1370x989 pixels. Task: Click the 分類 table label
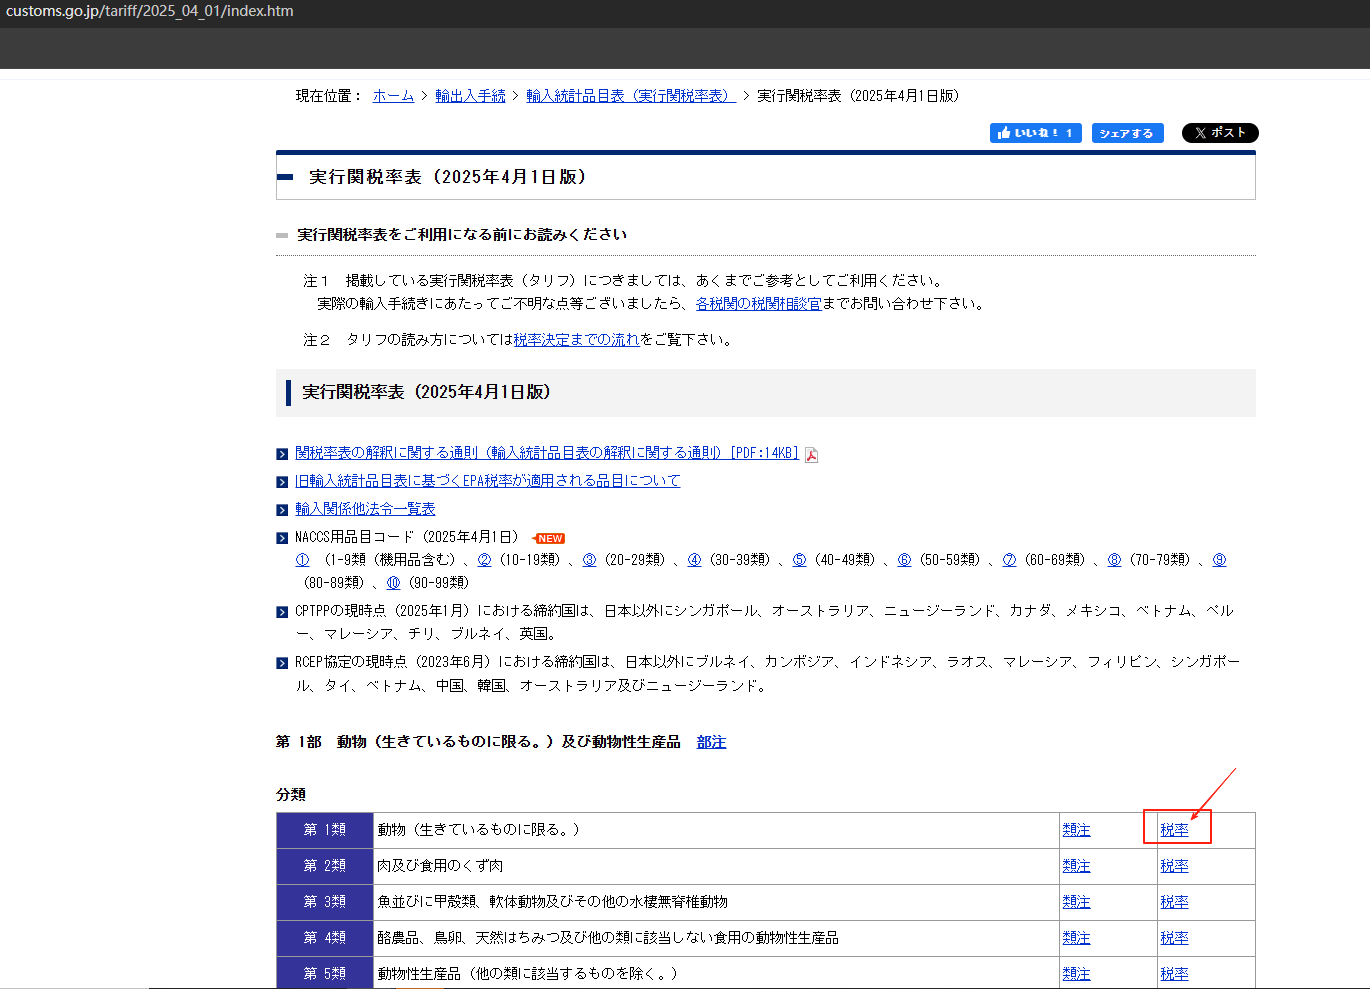tap(291, 795)
